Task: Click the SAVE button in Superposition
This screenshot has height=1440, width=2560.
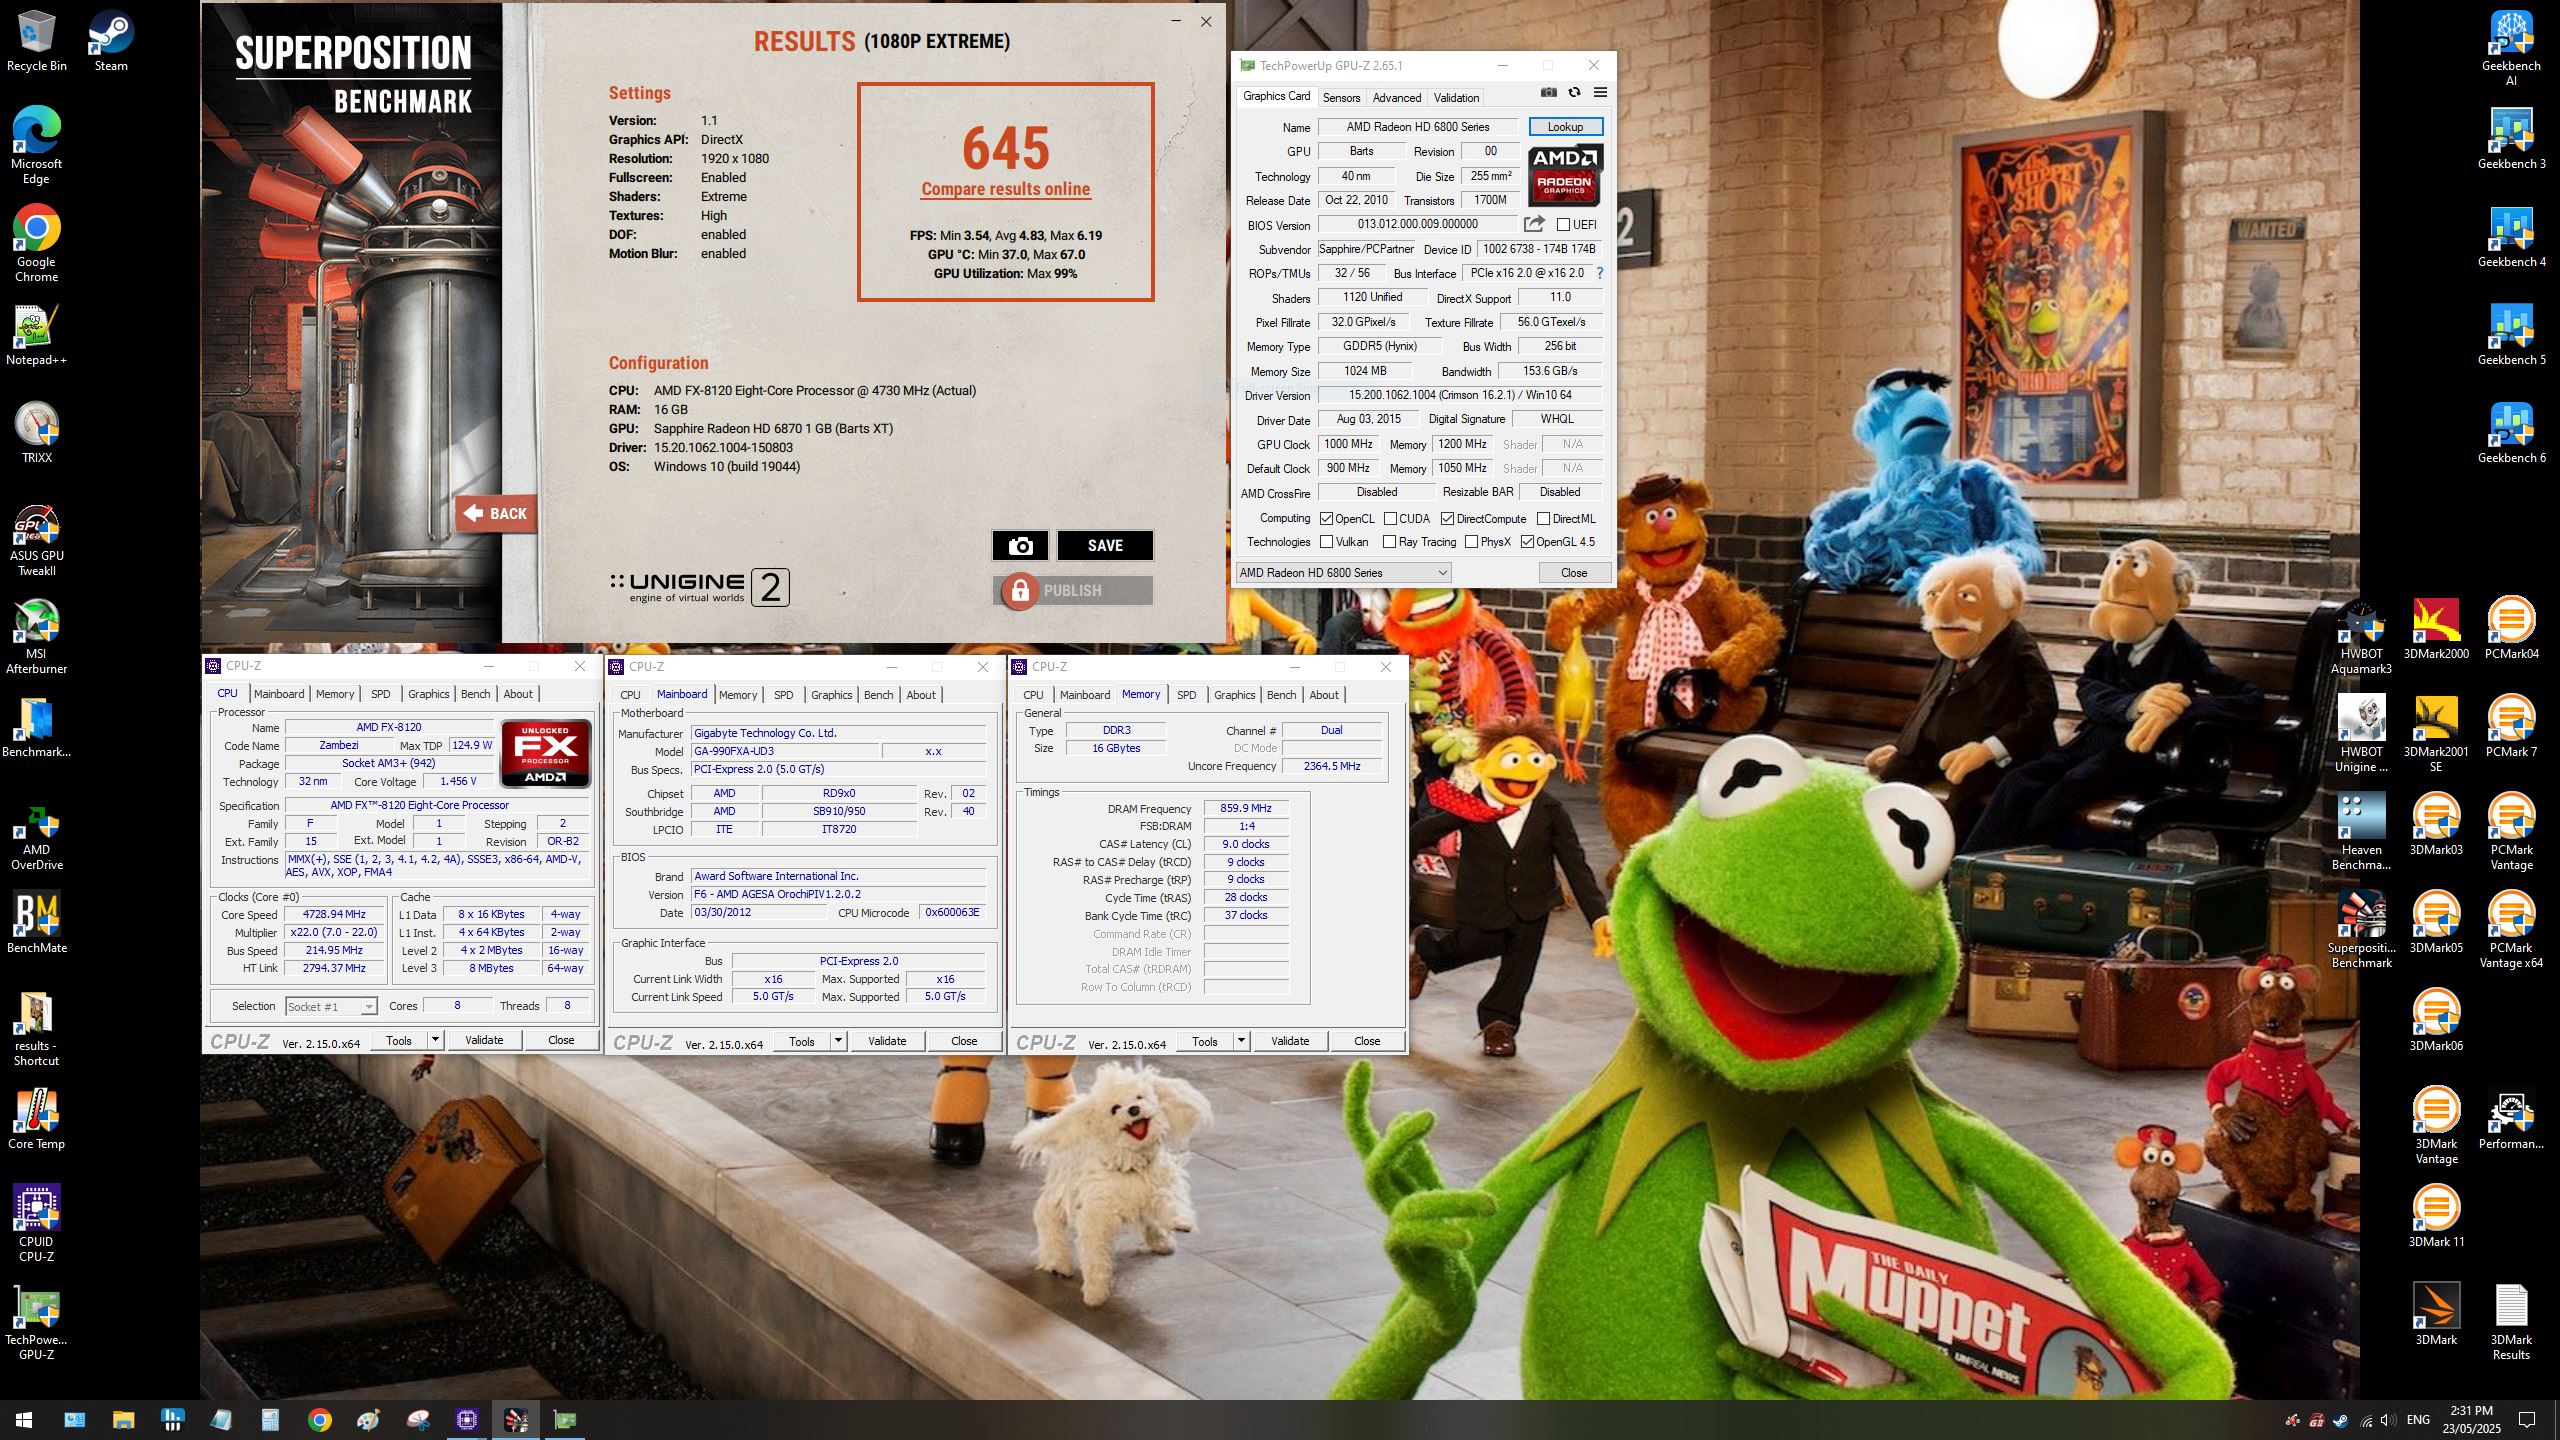Action: pos(1105,545)
